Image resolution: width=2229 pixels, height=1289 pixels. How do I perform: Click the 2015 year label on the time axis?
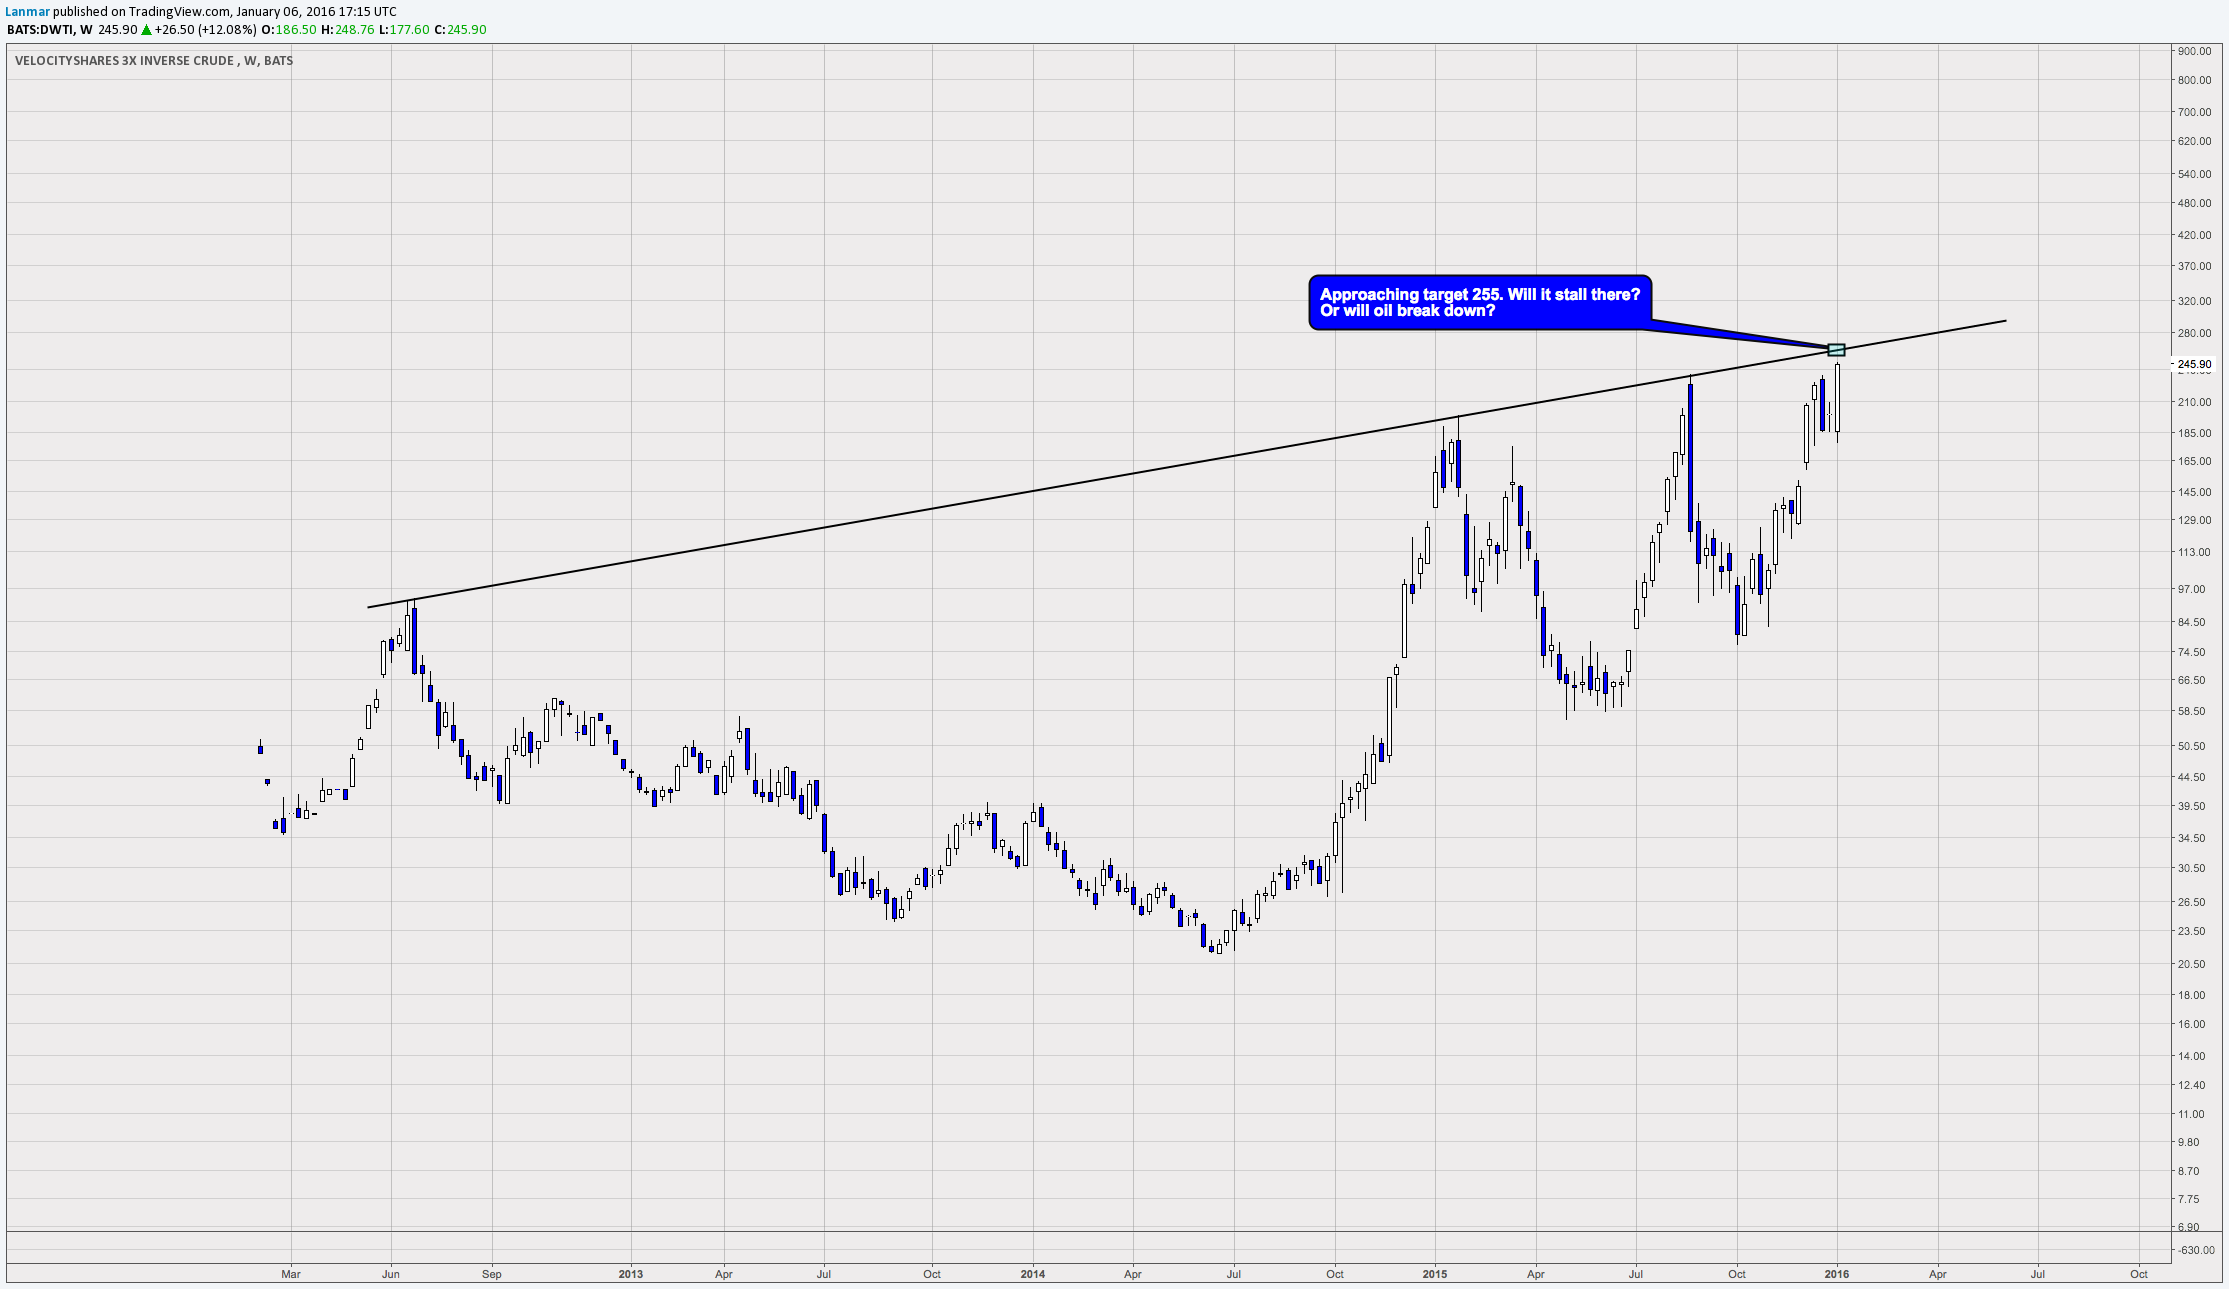[1435, 1274]
